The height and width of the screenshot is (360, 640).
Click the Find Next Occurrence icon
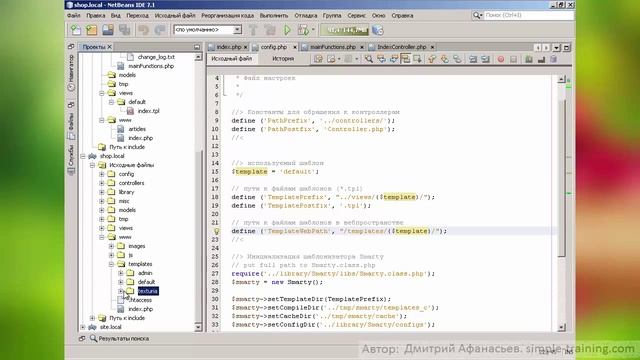click(x=393, y=59)
